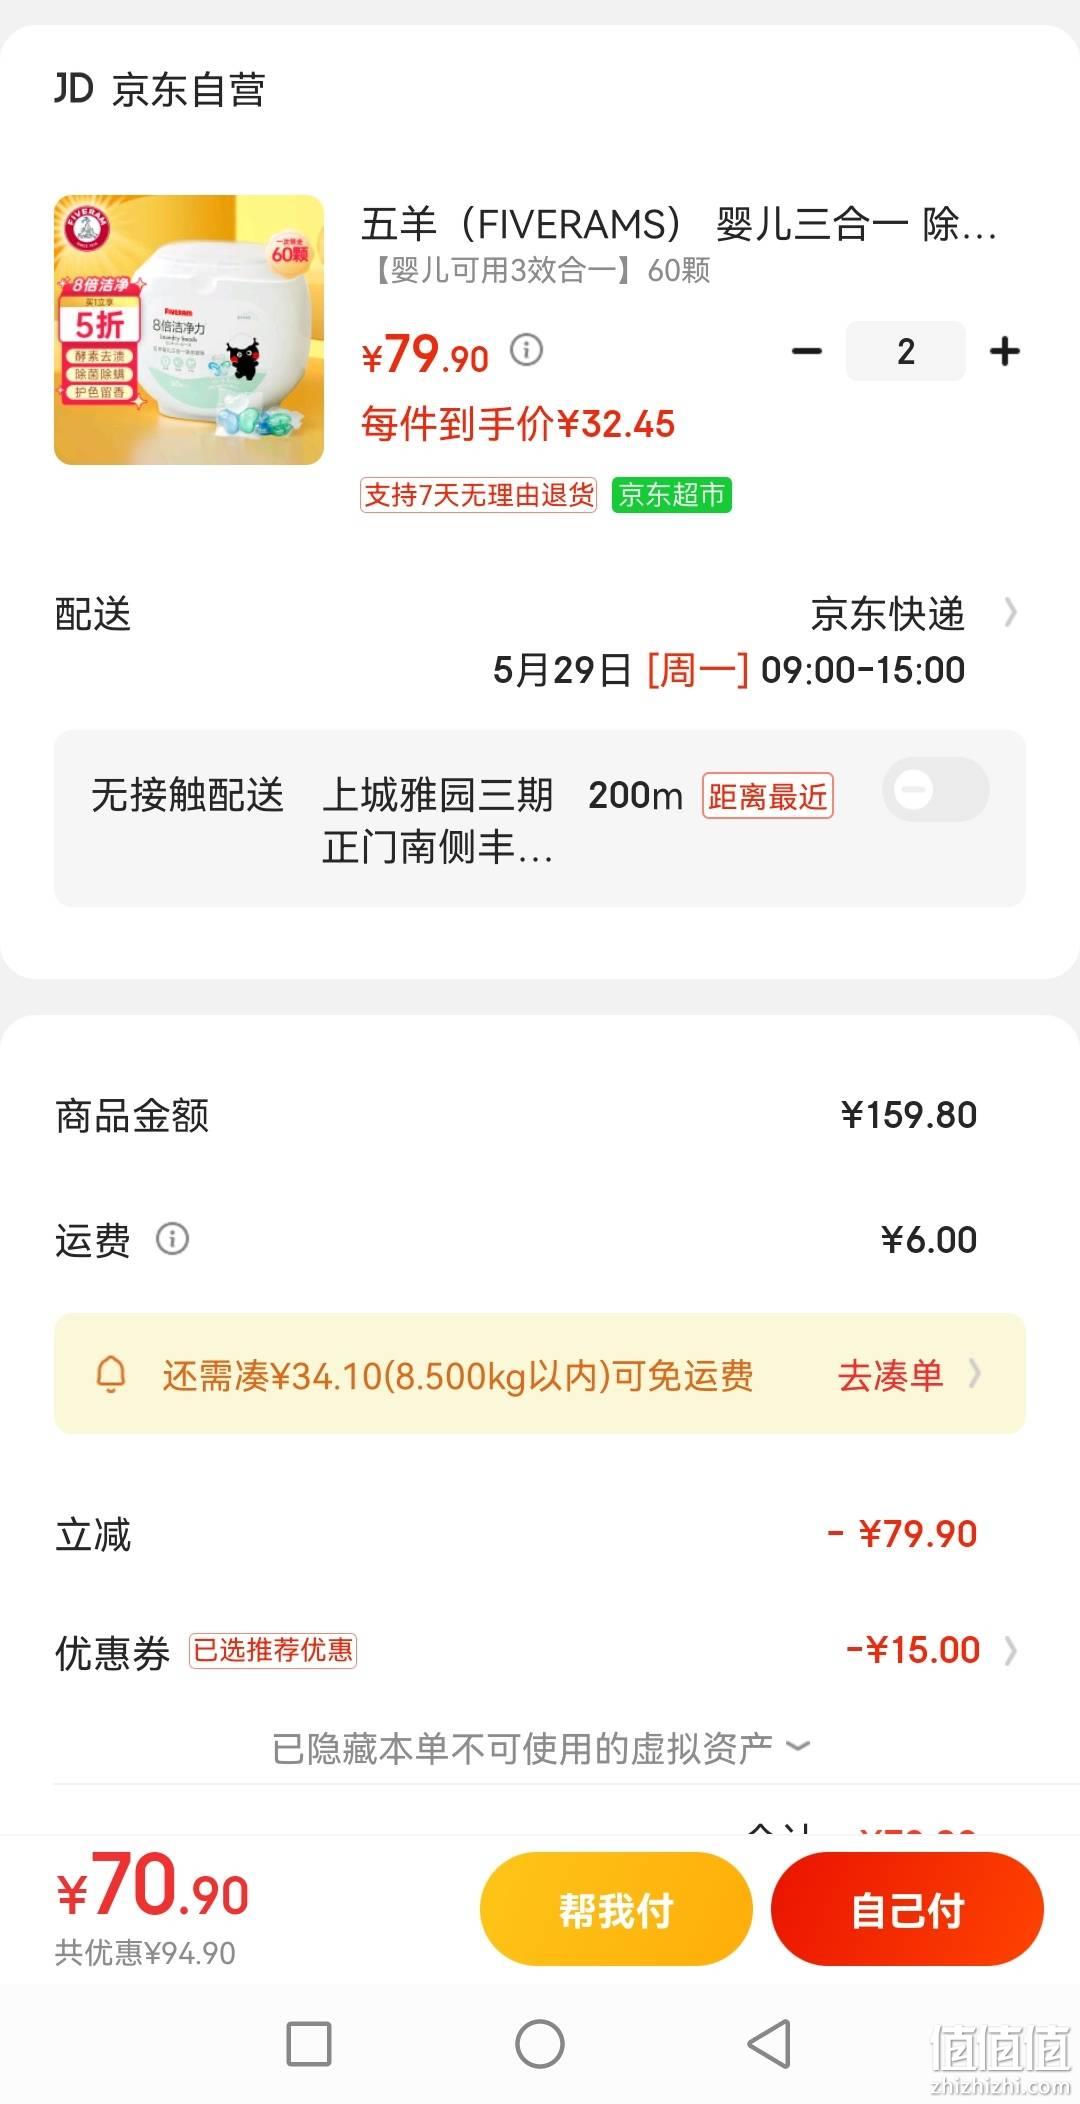Tap the 自己付 pay button

pos(907,1909)
